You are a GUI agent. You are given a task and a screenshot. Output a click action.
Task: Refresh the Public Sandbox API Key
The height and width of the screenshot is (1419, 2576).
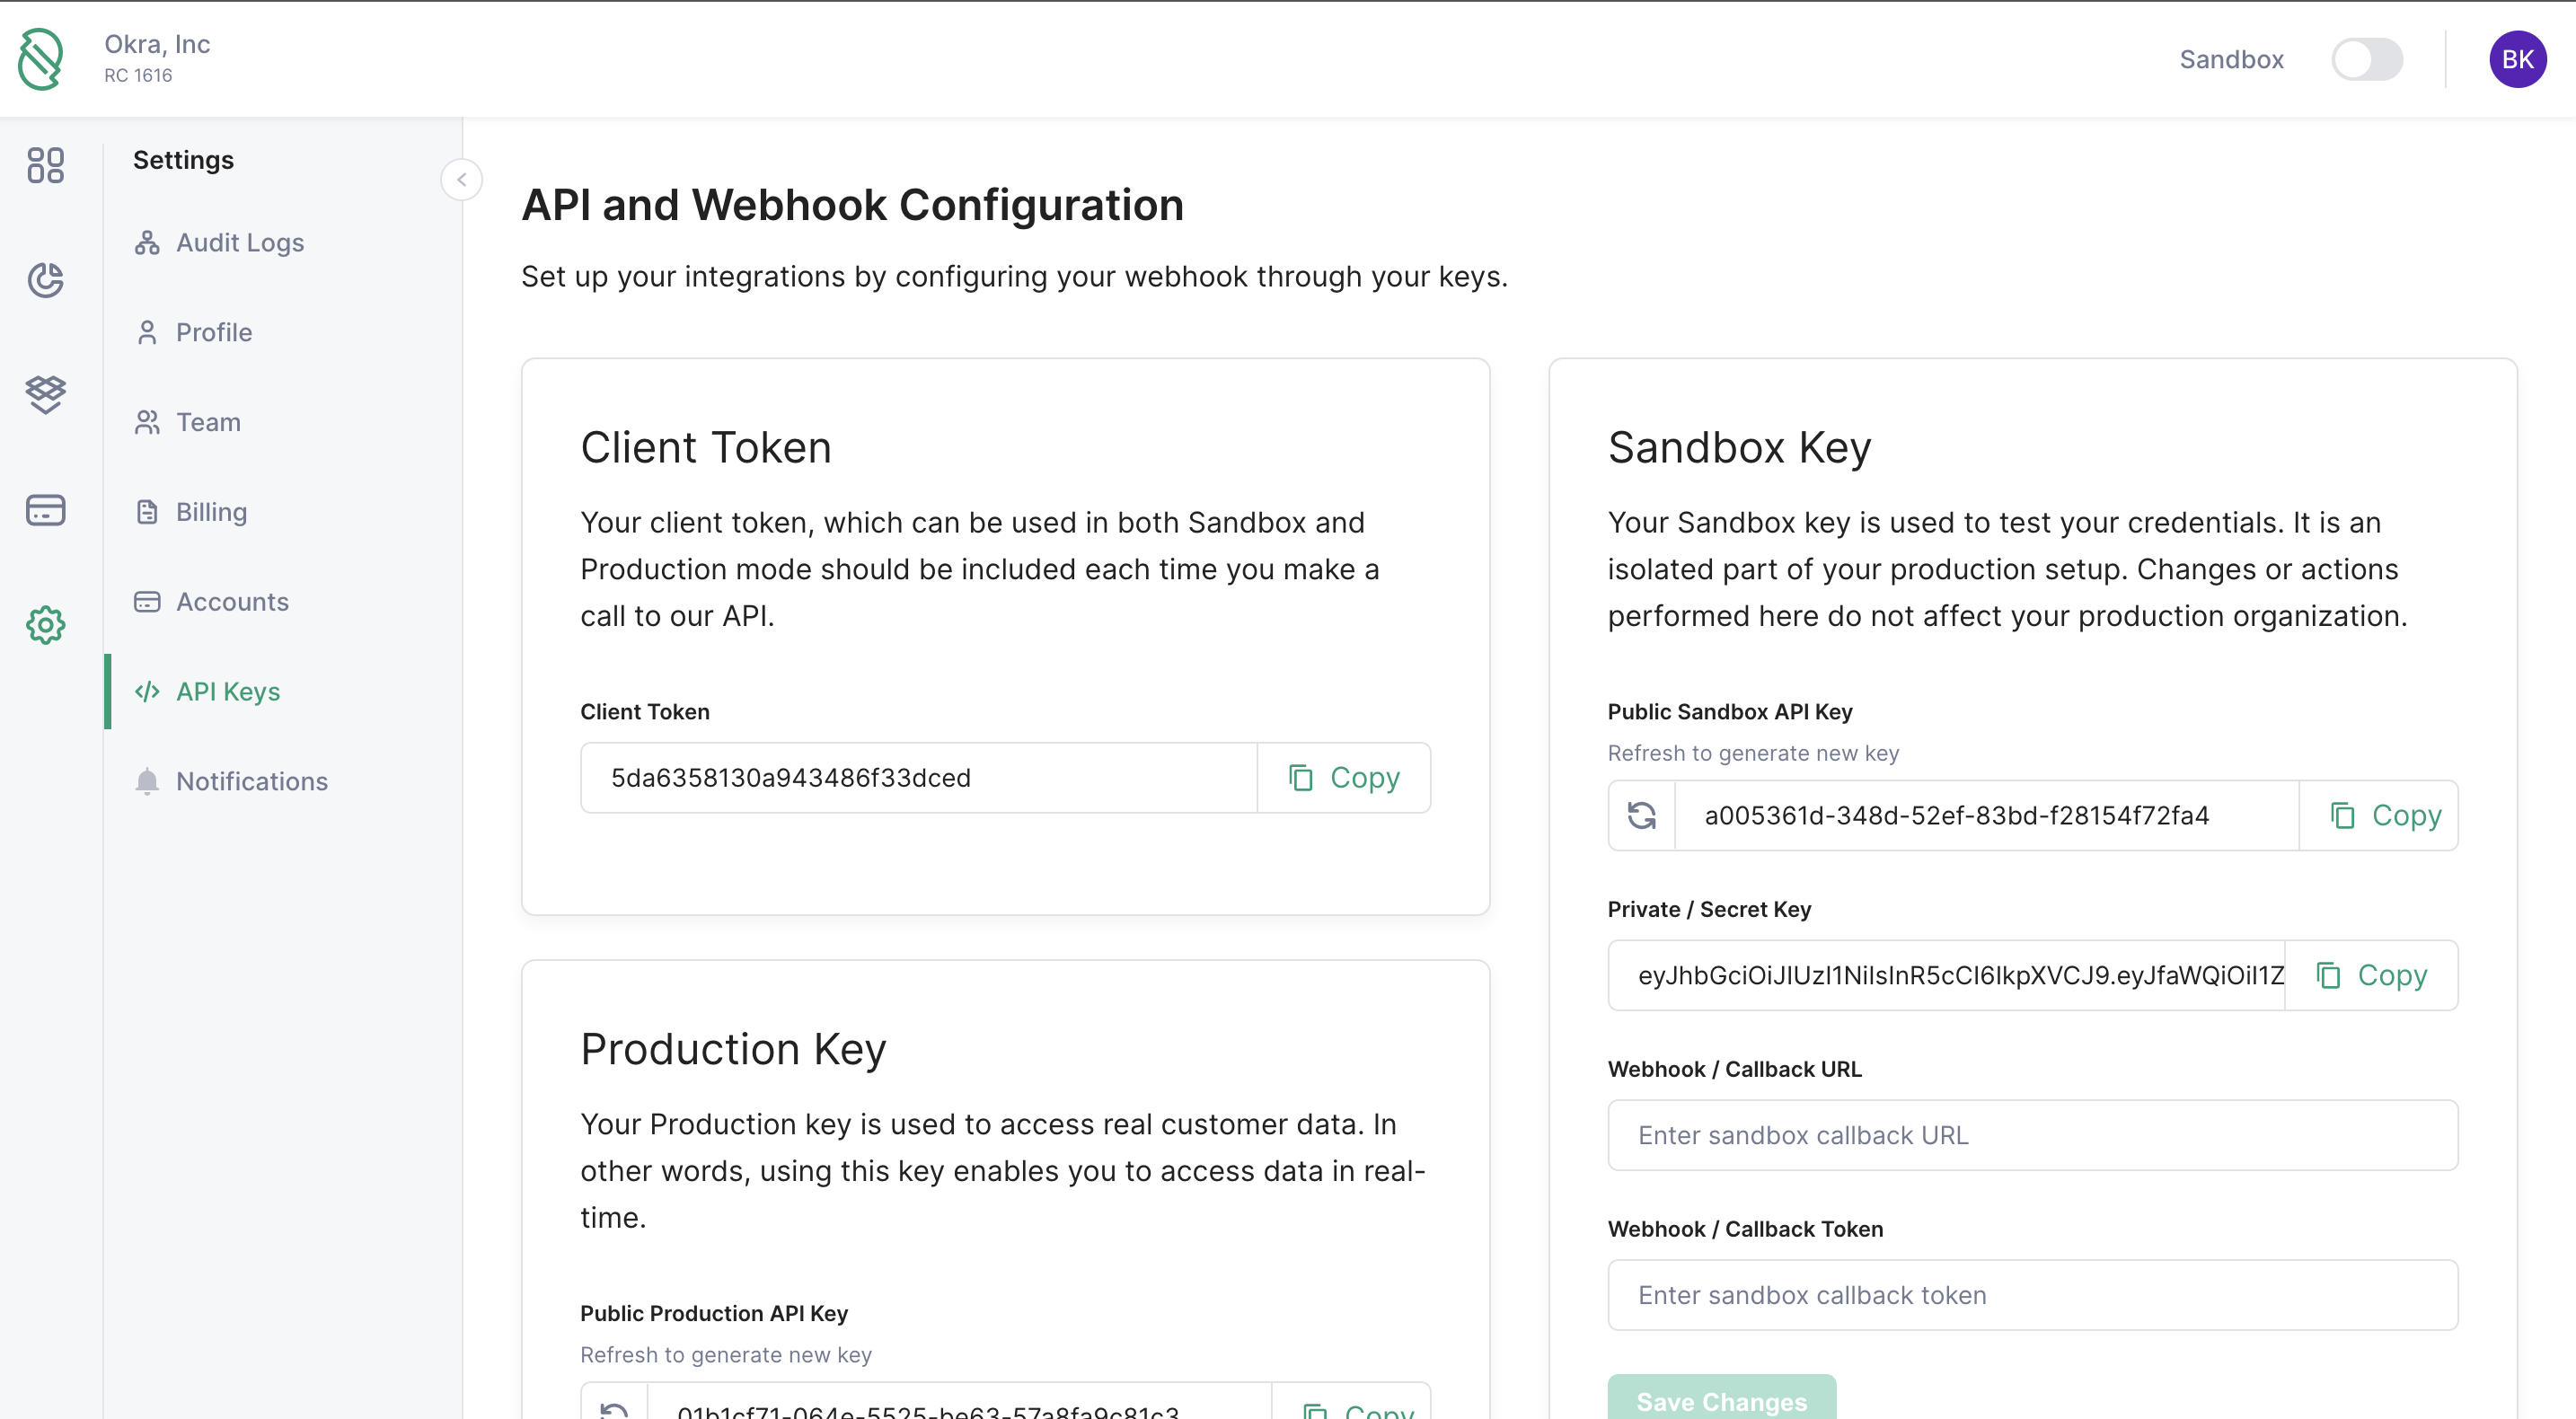pyautogui.click(x=1641, y=816)
